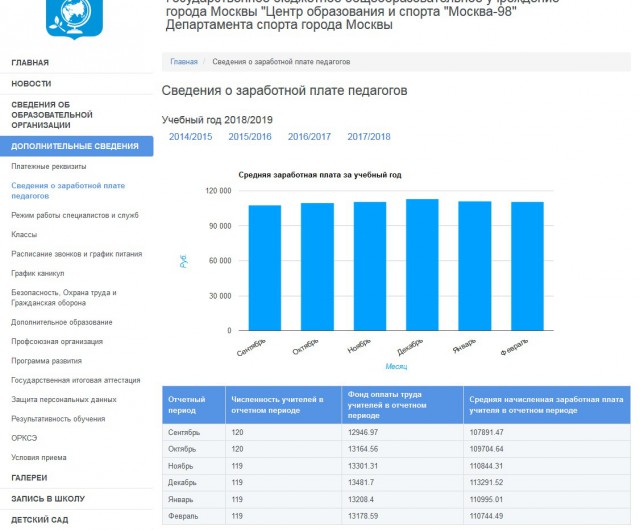Click salary value 109704.64
Viewport: 640px width, 530px height.
click(486, 449)
